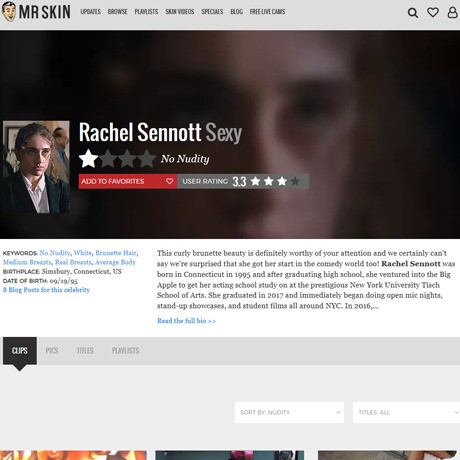Open the favorites heart icon in header

point(433,12)
